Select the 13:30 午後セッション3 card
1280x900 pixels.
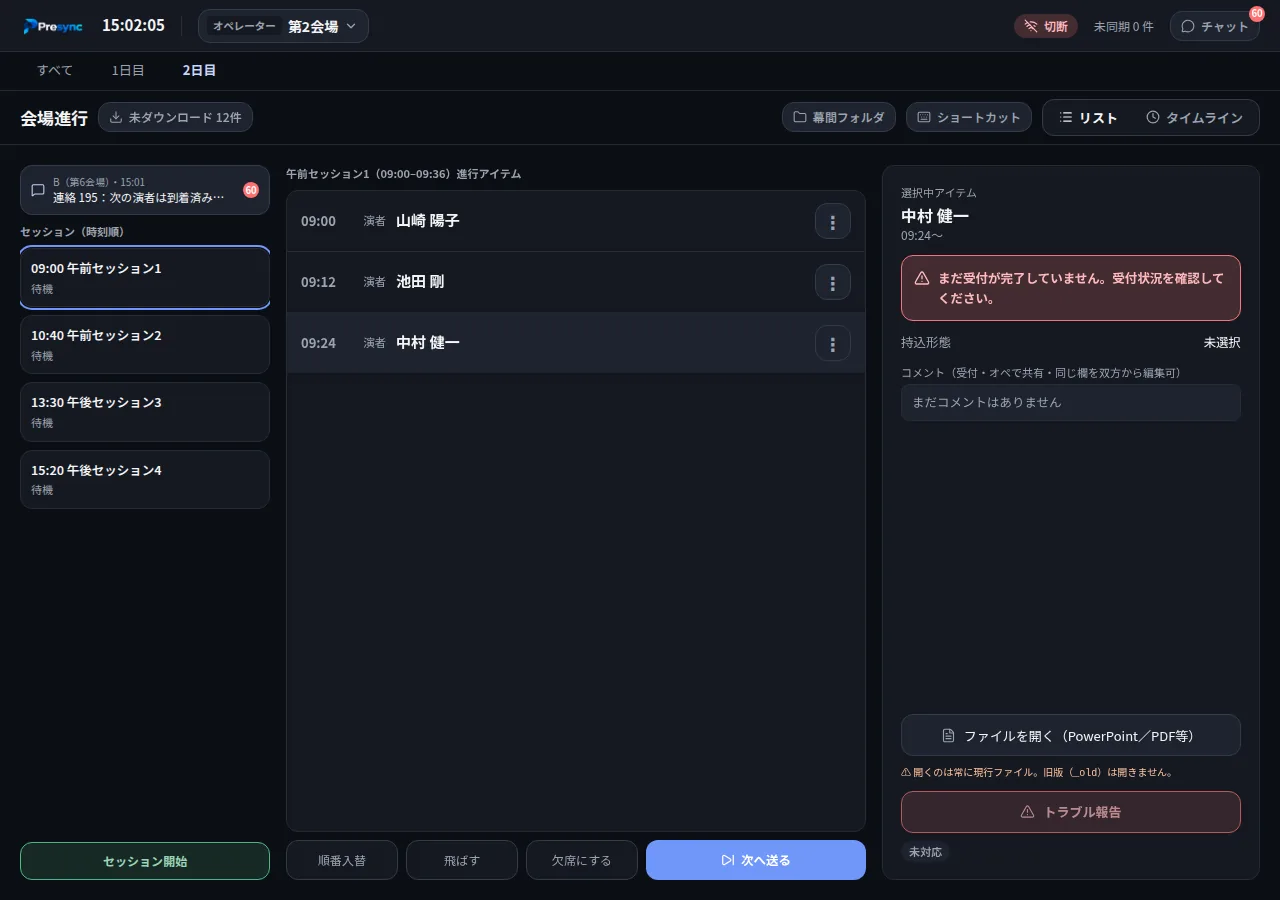(x=145, y=412)
